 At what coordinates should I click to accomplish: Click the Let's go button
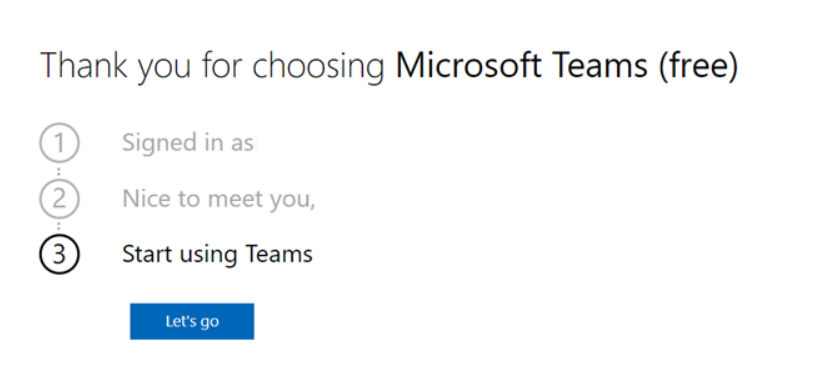coord(192,321)
